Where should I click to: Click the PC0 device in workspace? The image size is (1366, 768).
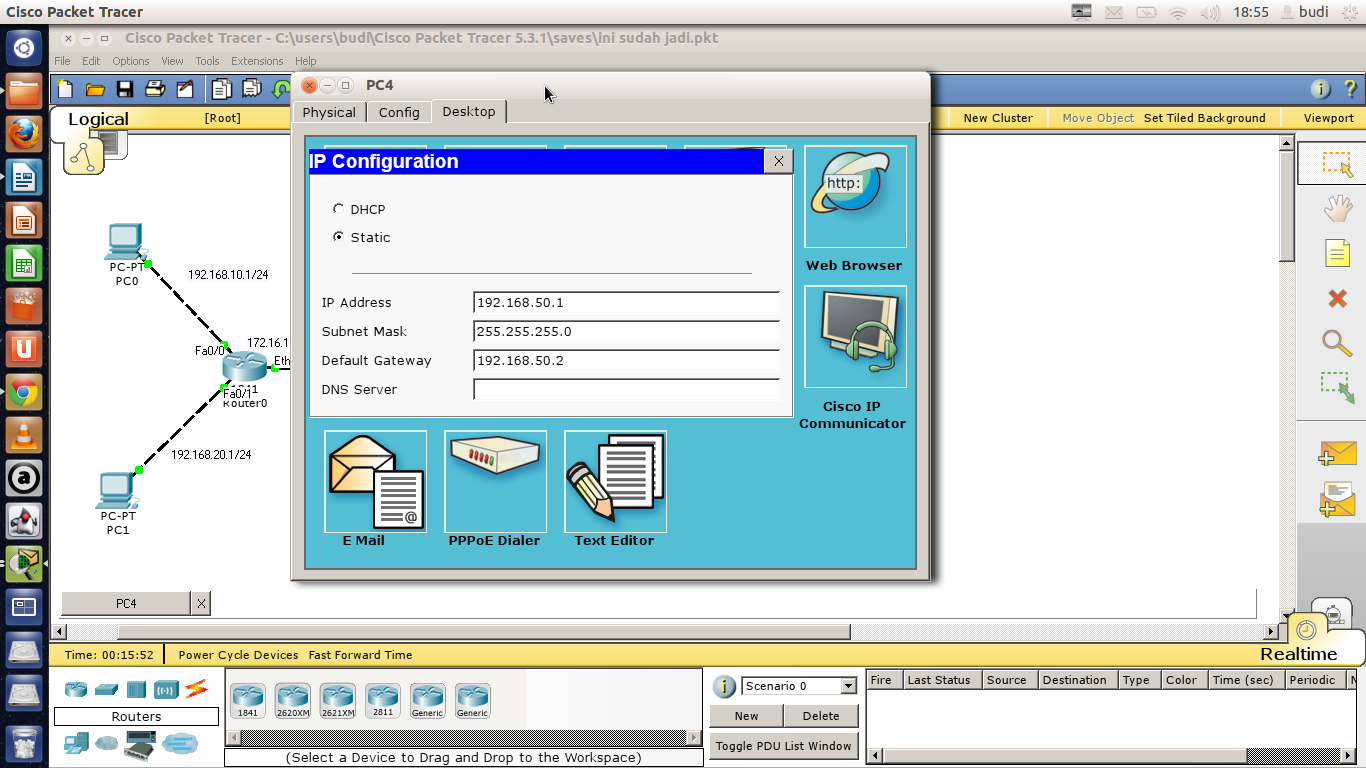[126, 242]
